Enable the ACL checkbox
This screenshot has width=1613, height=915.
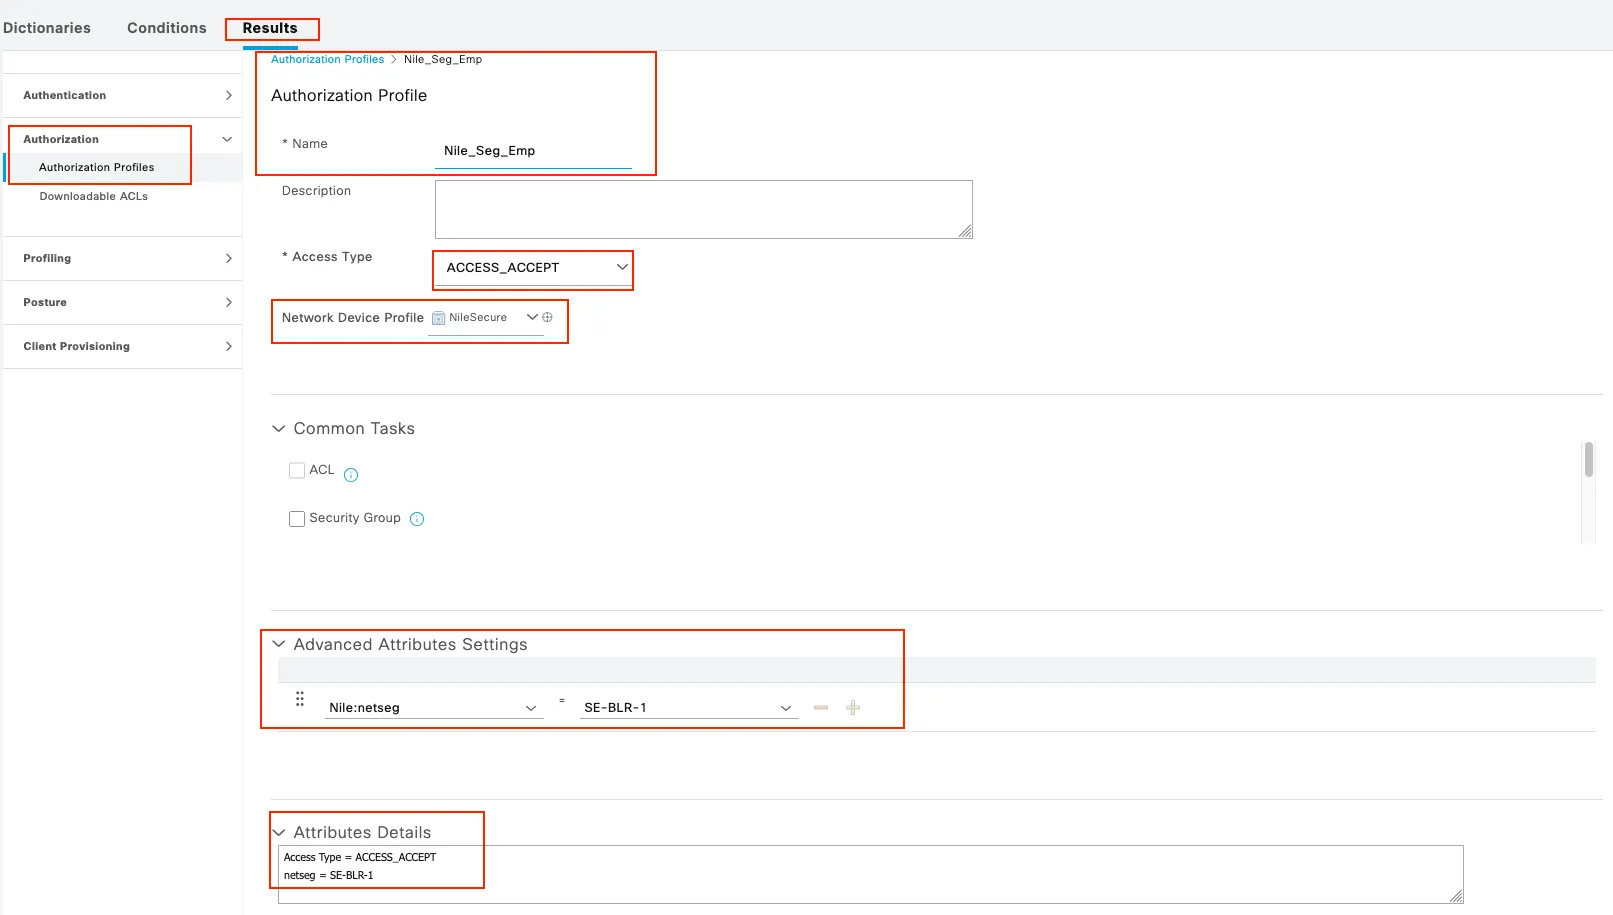click(297, 470)
